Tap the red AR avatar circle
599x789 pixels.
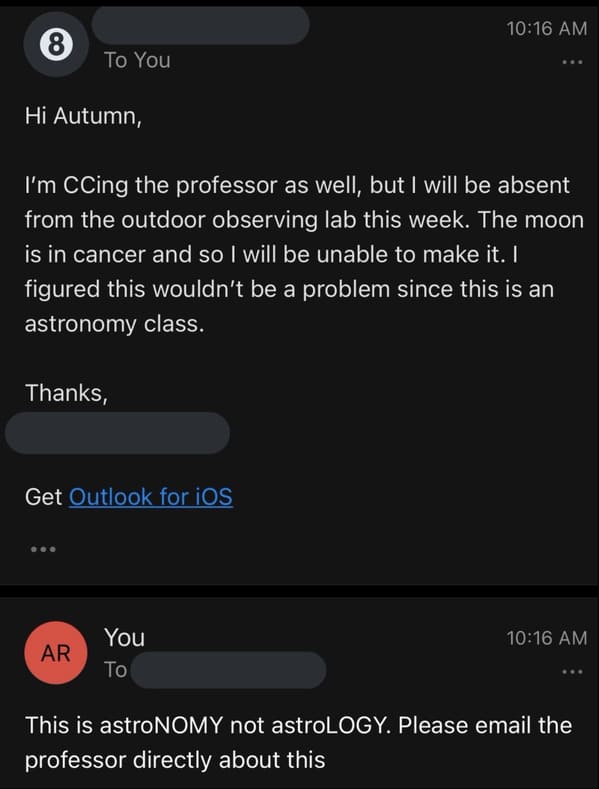click(56, 653)
